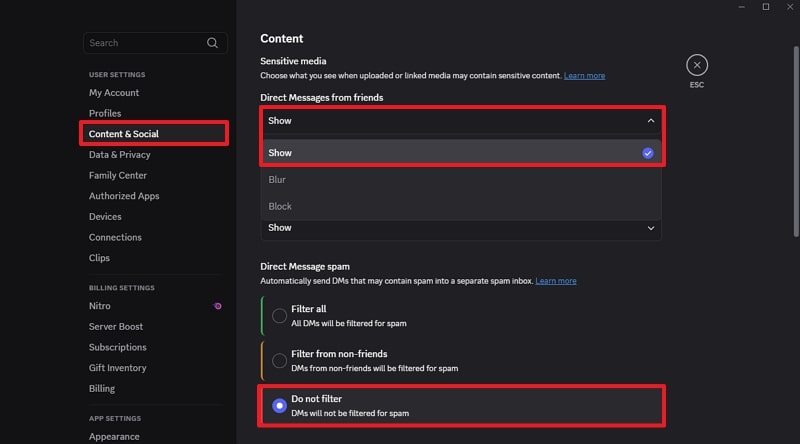This screenshot has height=444, width=800.
Task: Expand the second Show dropdown chevron
Action: point(651,228)
